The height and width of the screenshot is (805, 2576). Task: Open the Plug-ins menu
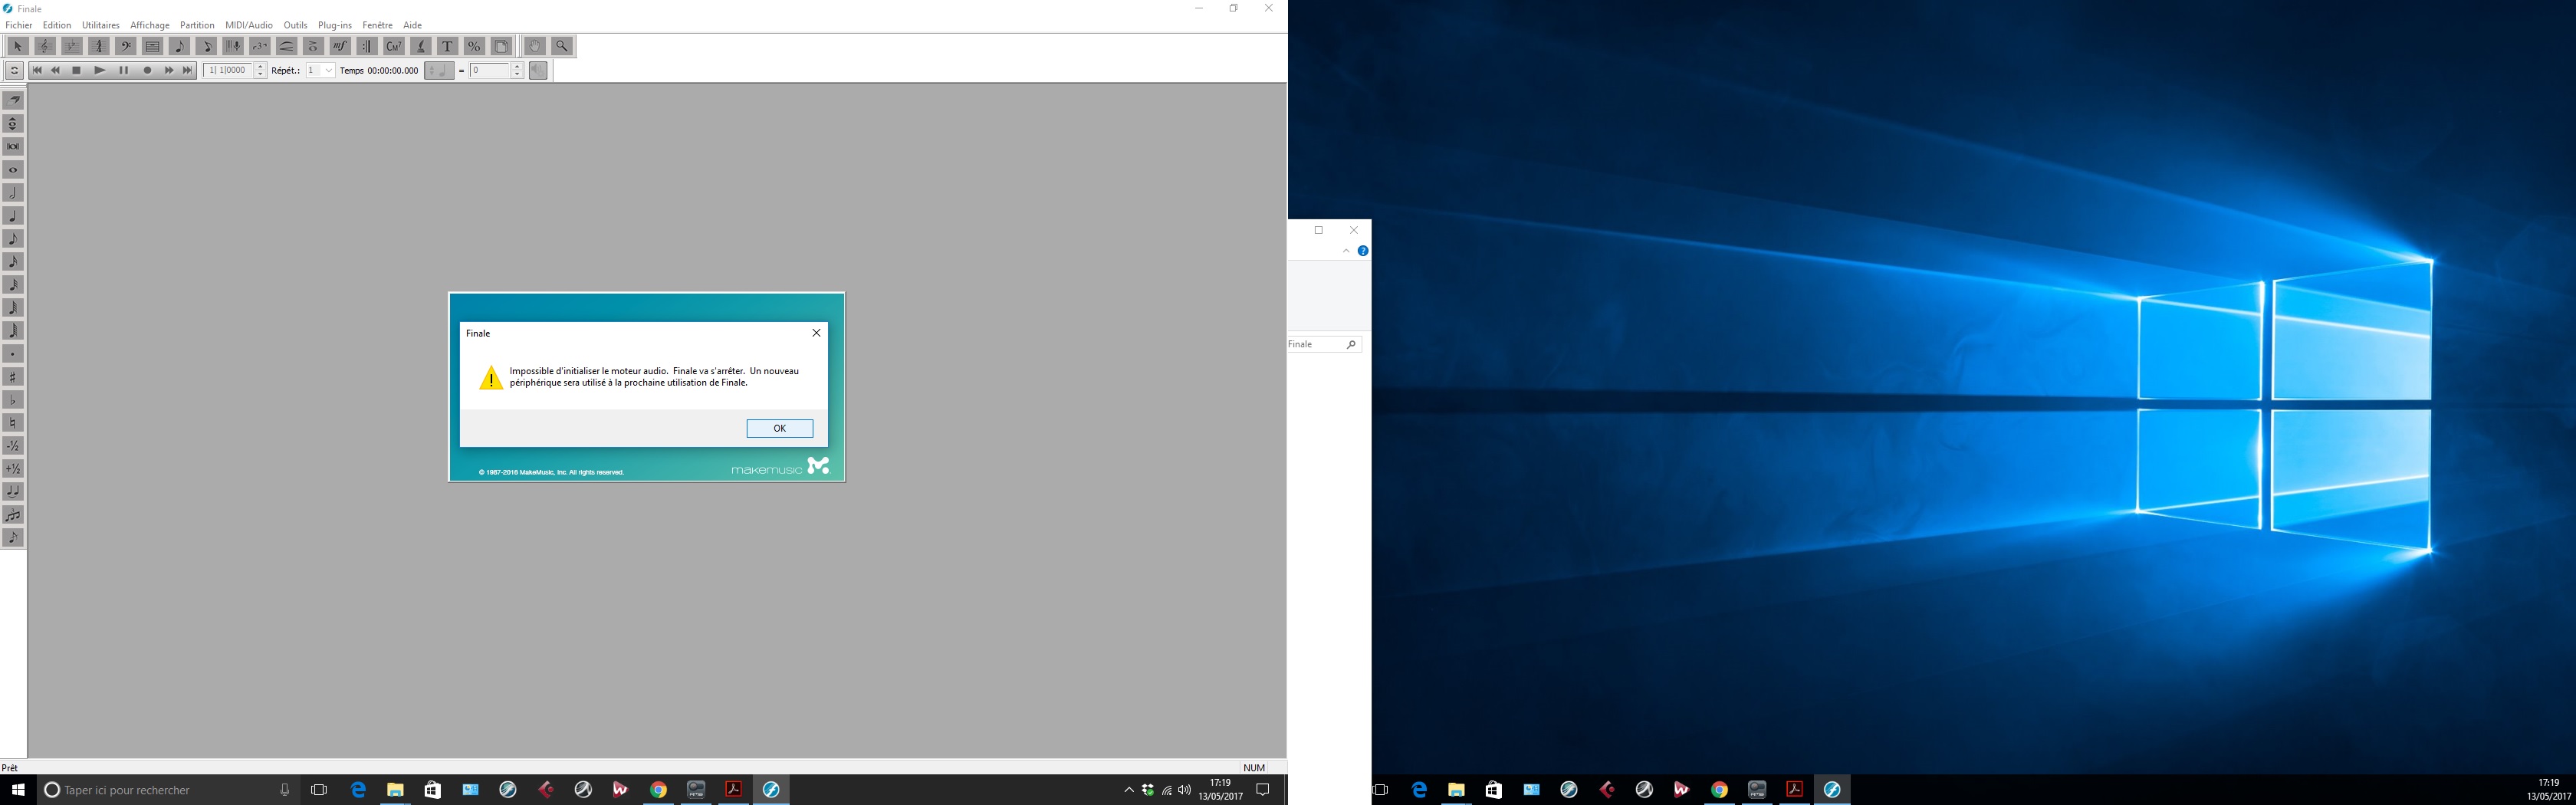pos(334,25)
